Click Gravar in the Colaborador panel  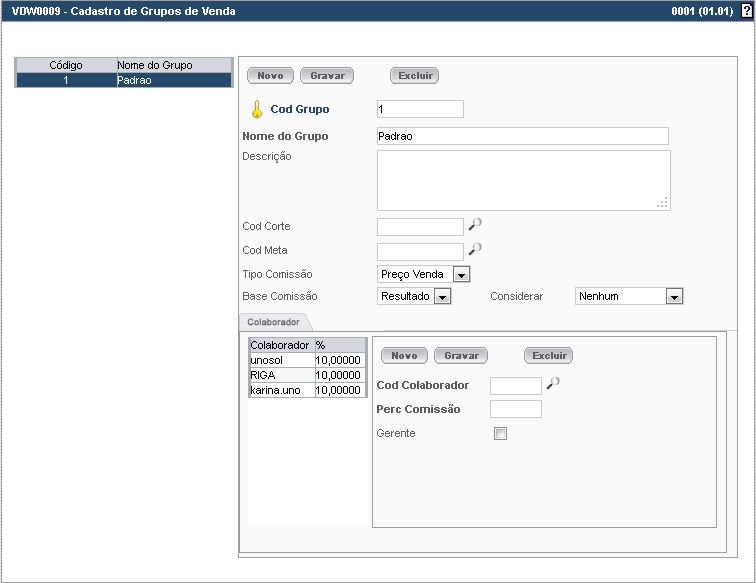coord(461,356)
